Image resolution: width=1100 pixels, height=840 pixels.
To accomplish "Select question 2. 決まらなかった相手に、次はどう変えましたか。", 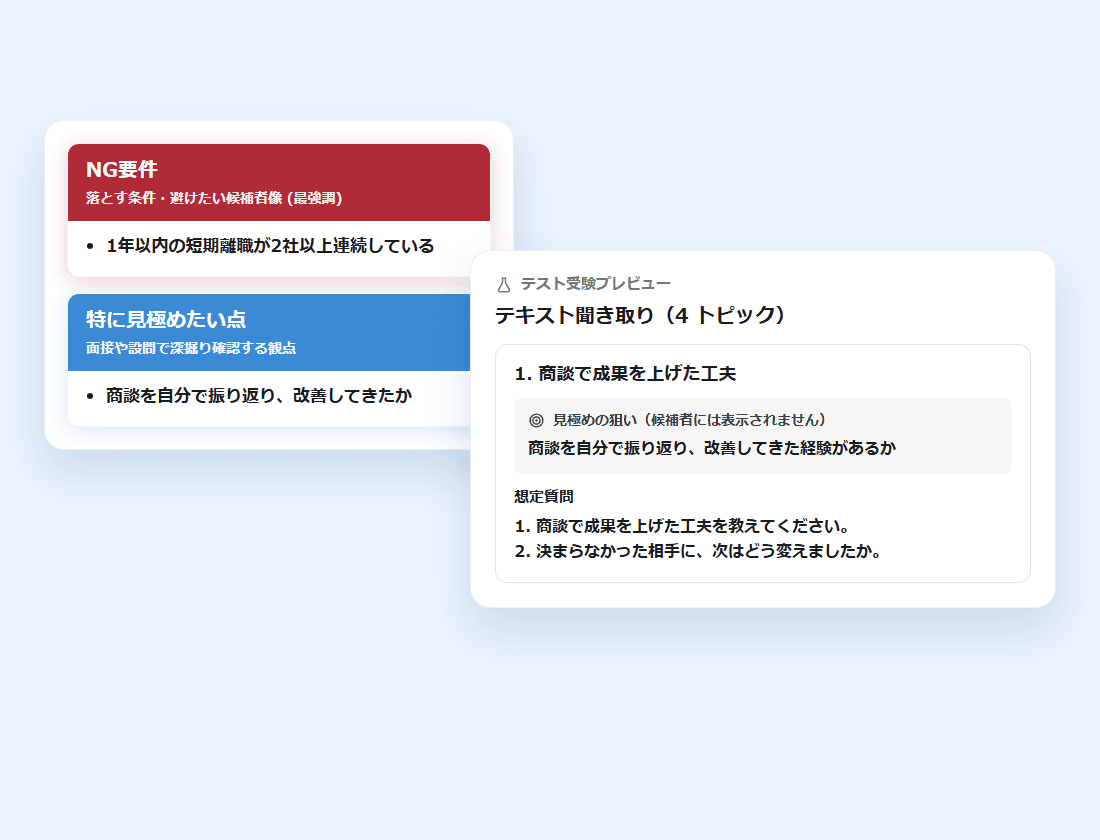I will pyautogui.click(x=698, y=551).
